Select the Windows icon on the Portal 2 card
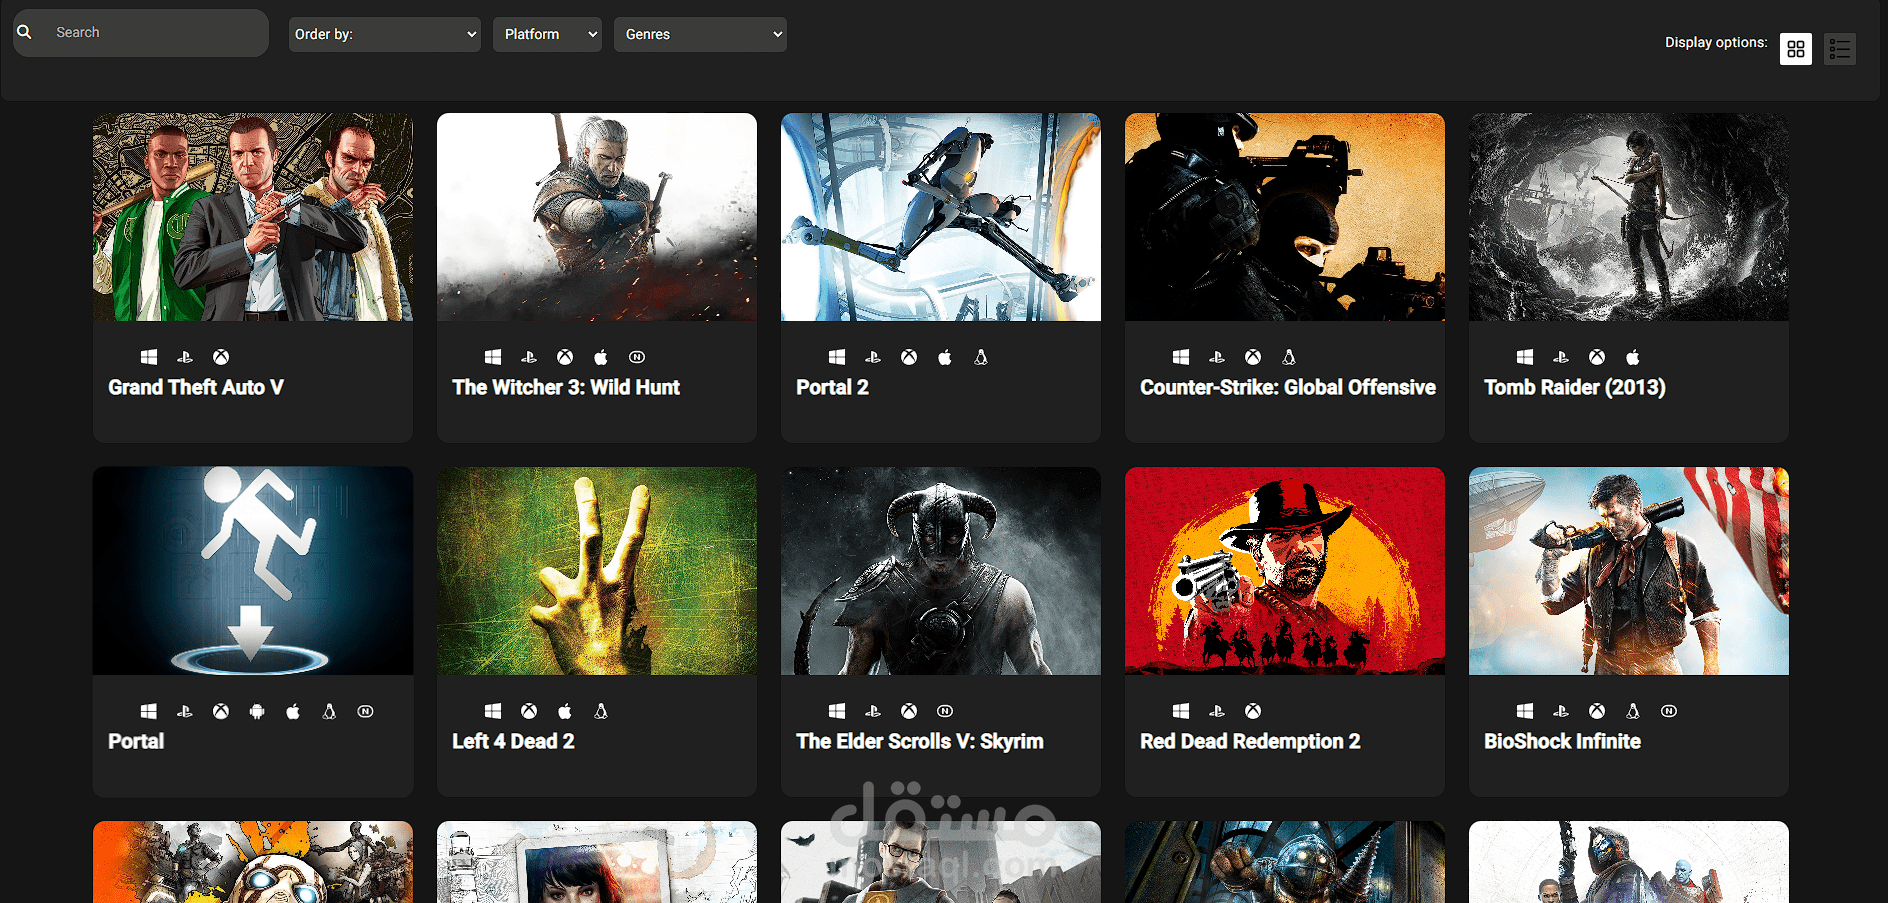 [x=837, y=357]
